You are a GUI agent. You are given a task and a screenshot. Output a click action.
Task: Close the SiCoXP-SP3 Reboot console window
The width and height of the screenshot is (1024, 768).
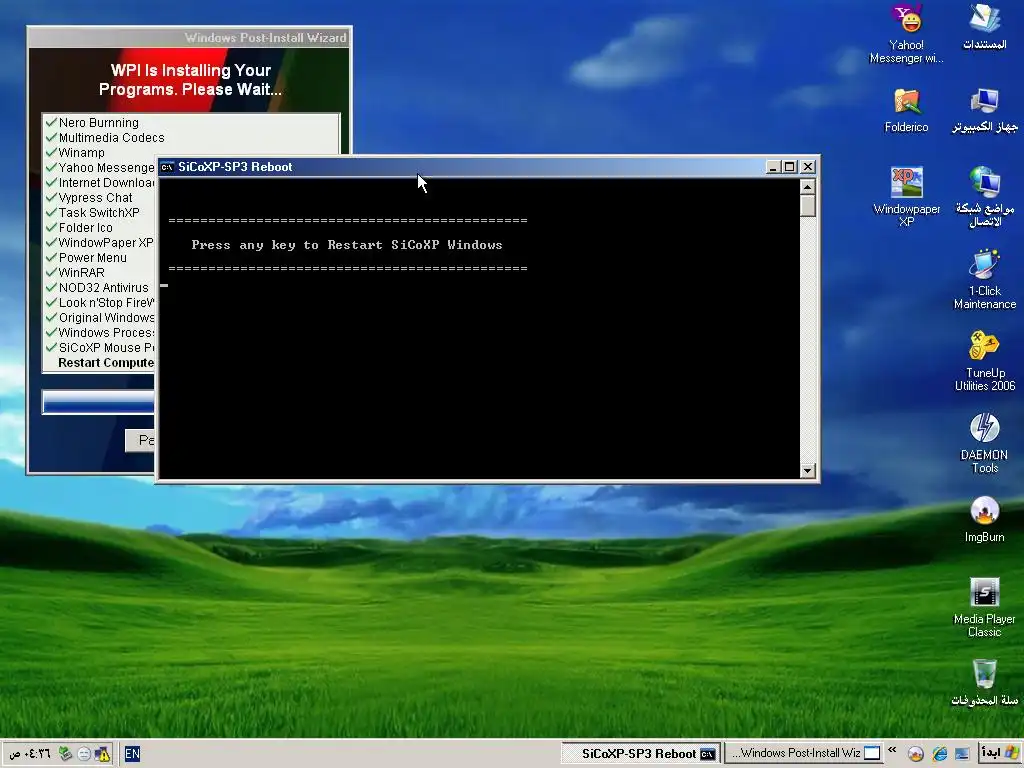point(808,167)
